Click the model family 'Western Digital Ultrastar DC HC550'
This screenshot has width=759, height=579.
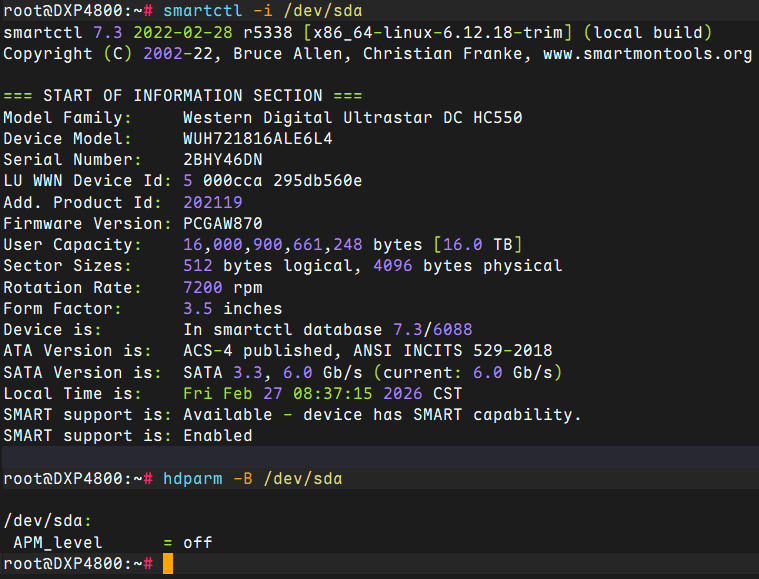point(353,118)
